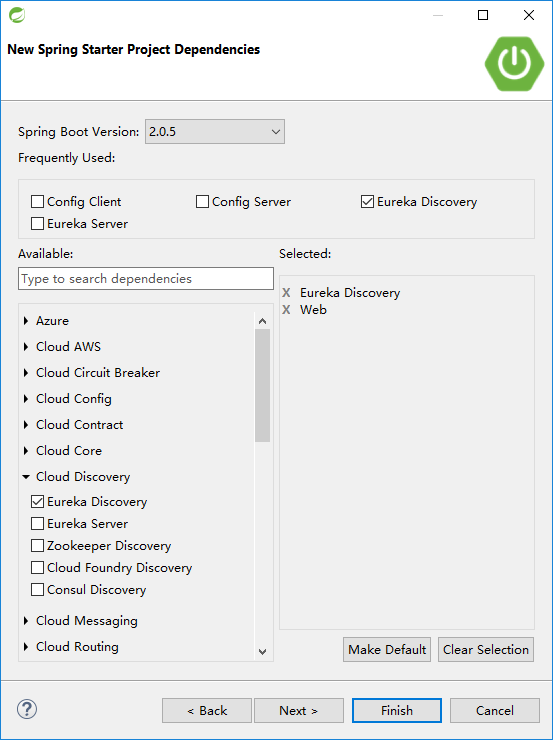Check the Config Server checkbox
The image size is (553, 740).
202,202
